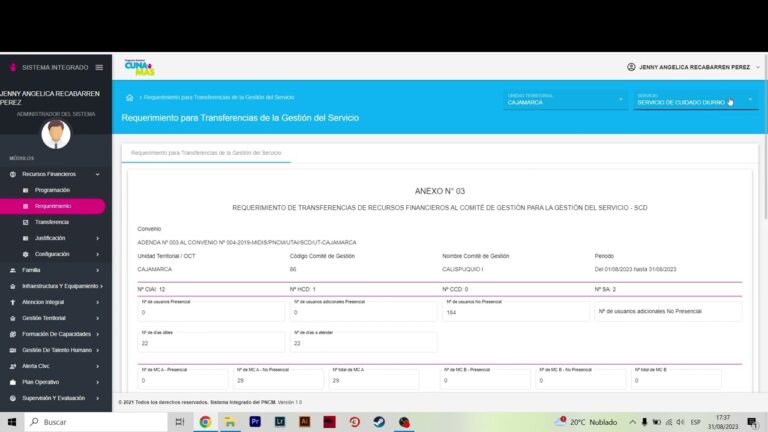Show hidden system tray icons

[632, 422]
